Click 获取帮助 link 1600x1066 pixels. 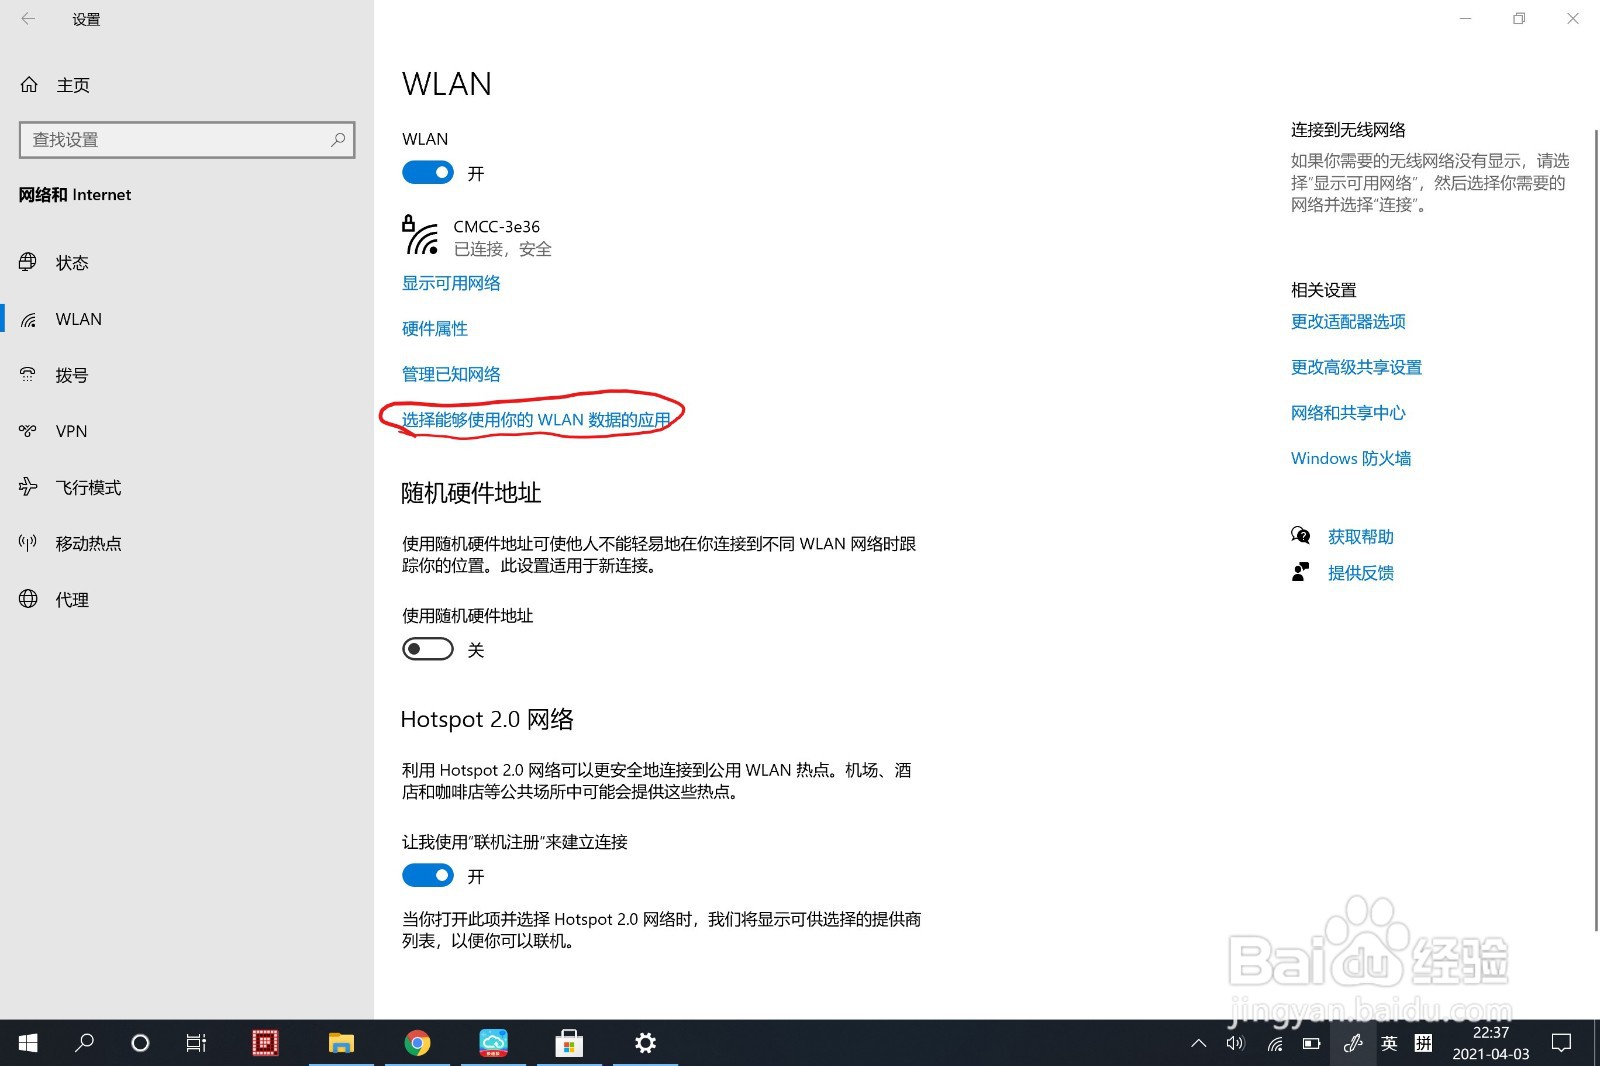click(1361, 537)
